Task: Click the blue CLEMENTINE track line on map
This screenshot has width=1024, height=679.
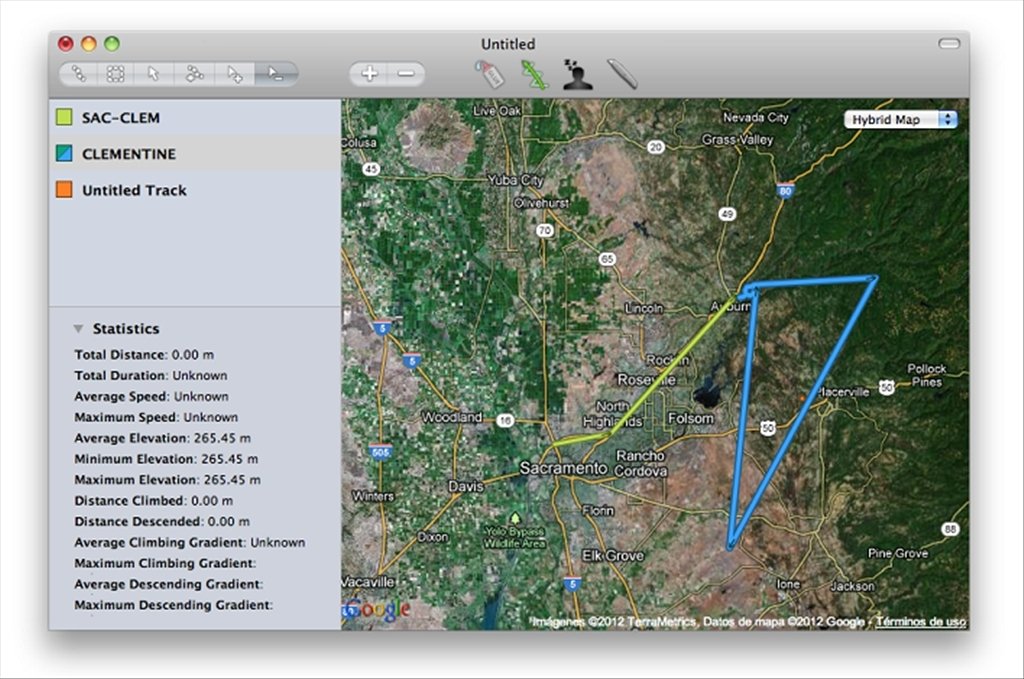Action: [x=802, y=414]
